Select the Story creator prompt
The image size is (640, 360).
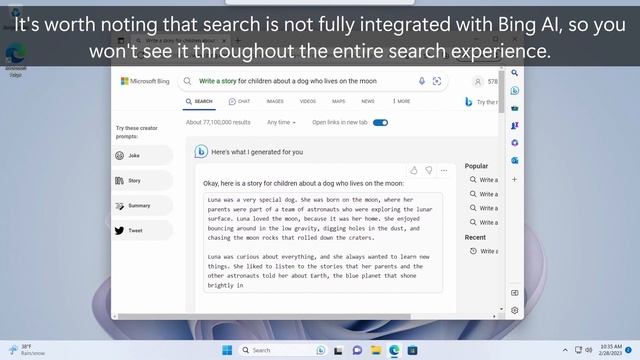[143, 180]
